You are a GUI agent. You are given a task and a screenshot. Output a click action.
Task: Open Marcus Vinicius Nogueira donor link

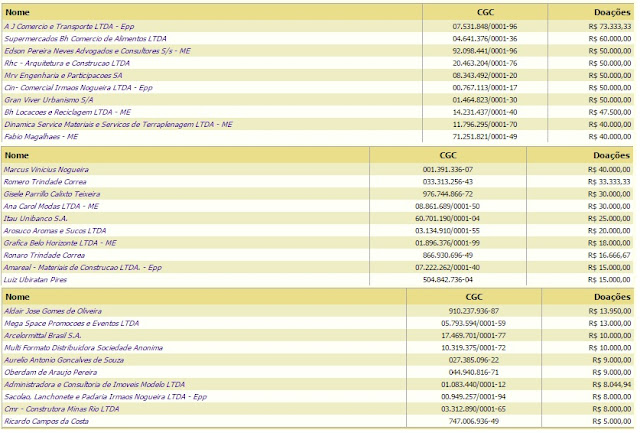(x=46, y=169)
